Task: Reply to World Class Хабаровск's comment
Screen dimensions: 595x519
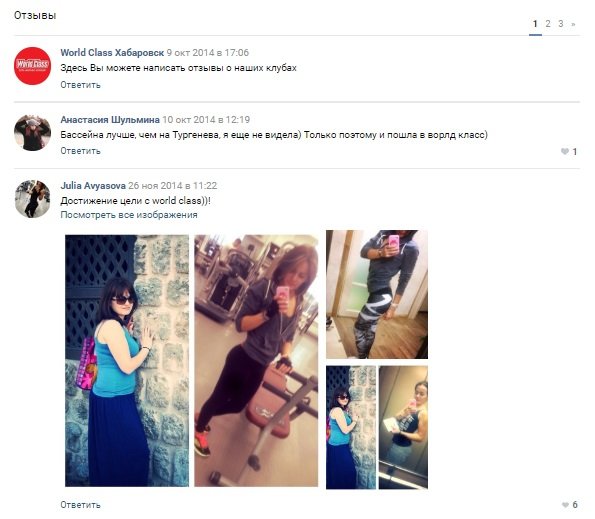Action: [80, 85]
